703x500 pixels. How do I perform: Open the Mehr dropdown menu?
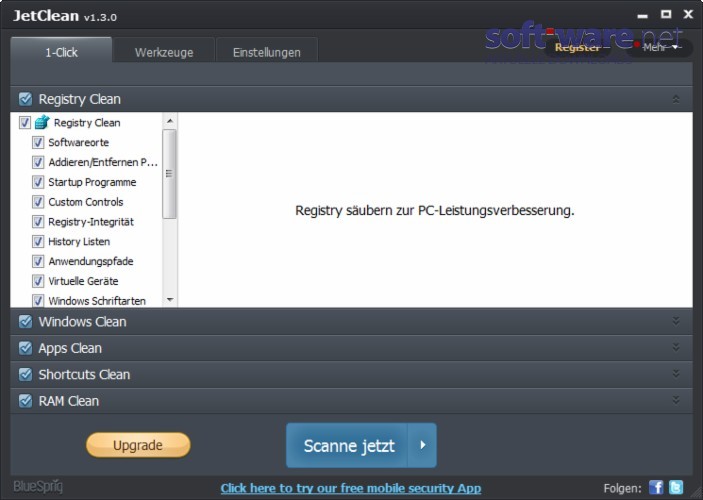pyautogui.click(x=660, y=48)
